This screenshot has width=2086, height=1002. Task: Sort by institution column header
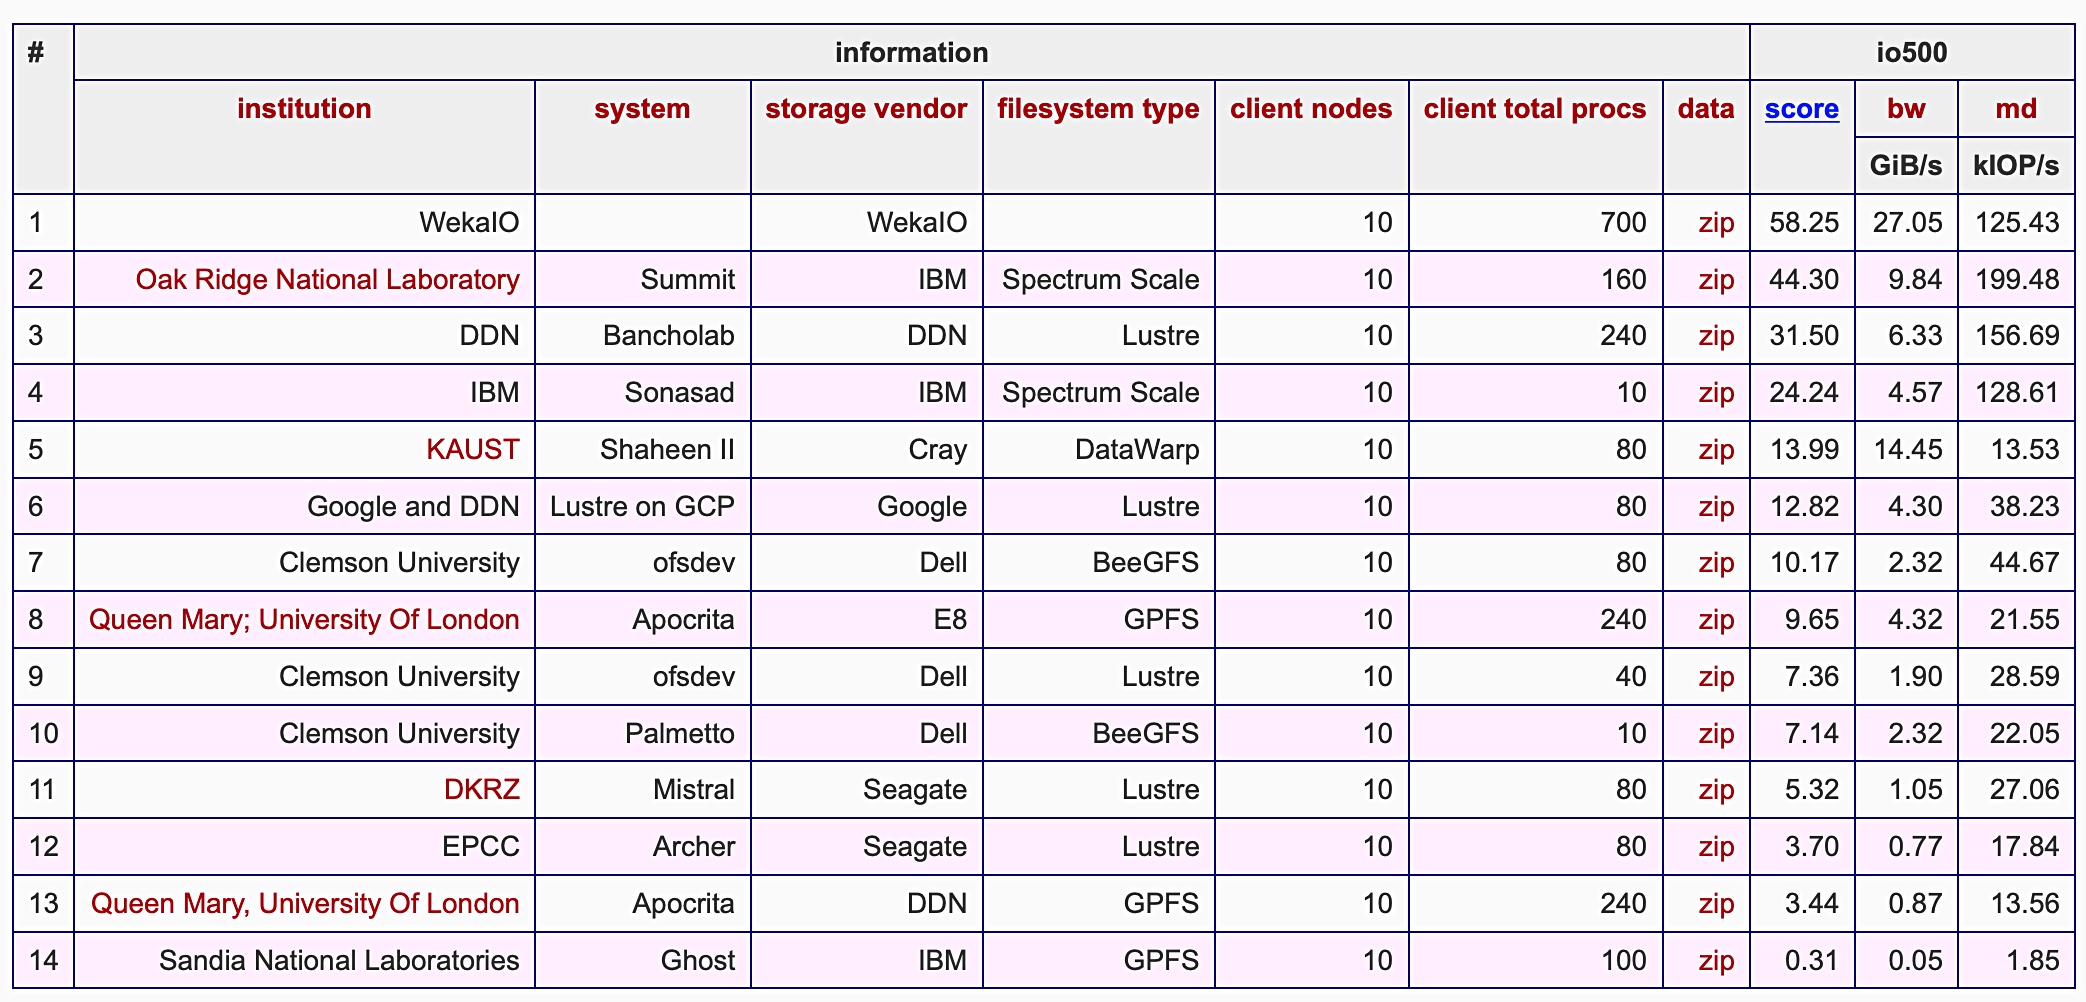point(304,109)
